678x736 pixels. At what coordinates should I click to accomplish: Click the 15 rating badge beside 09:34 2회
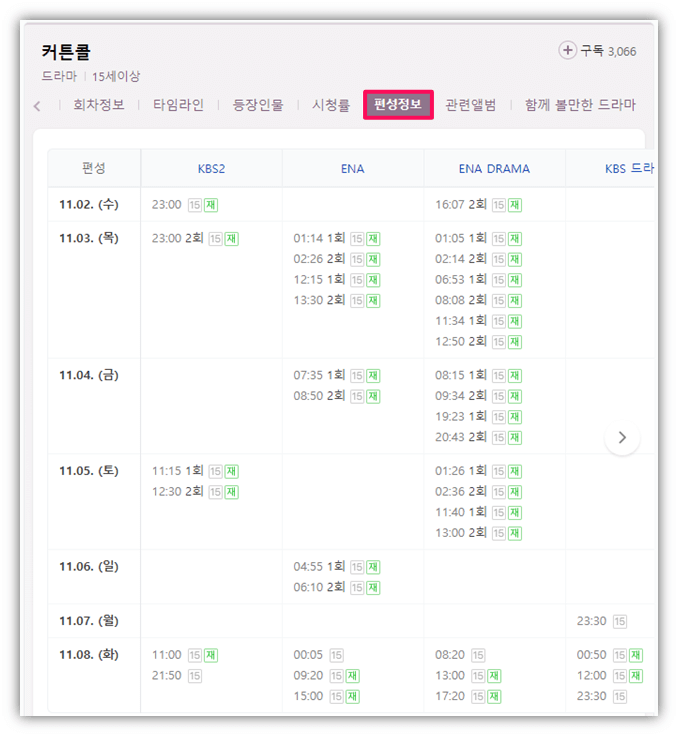(499, 397)
